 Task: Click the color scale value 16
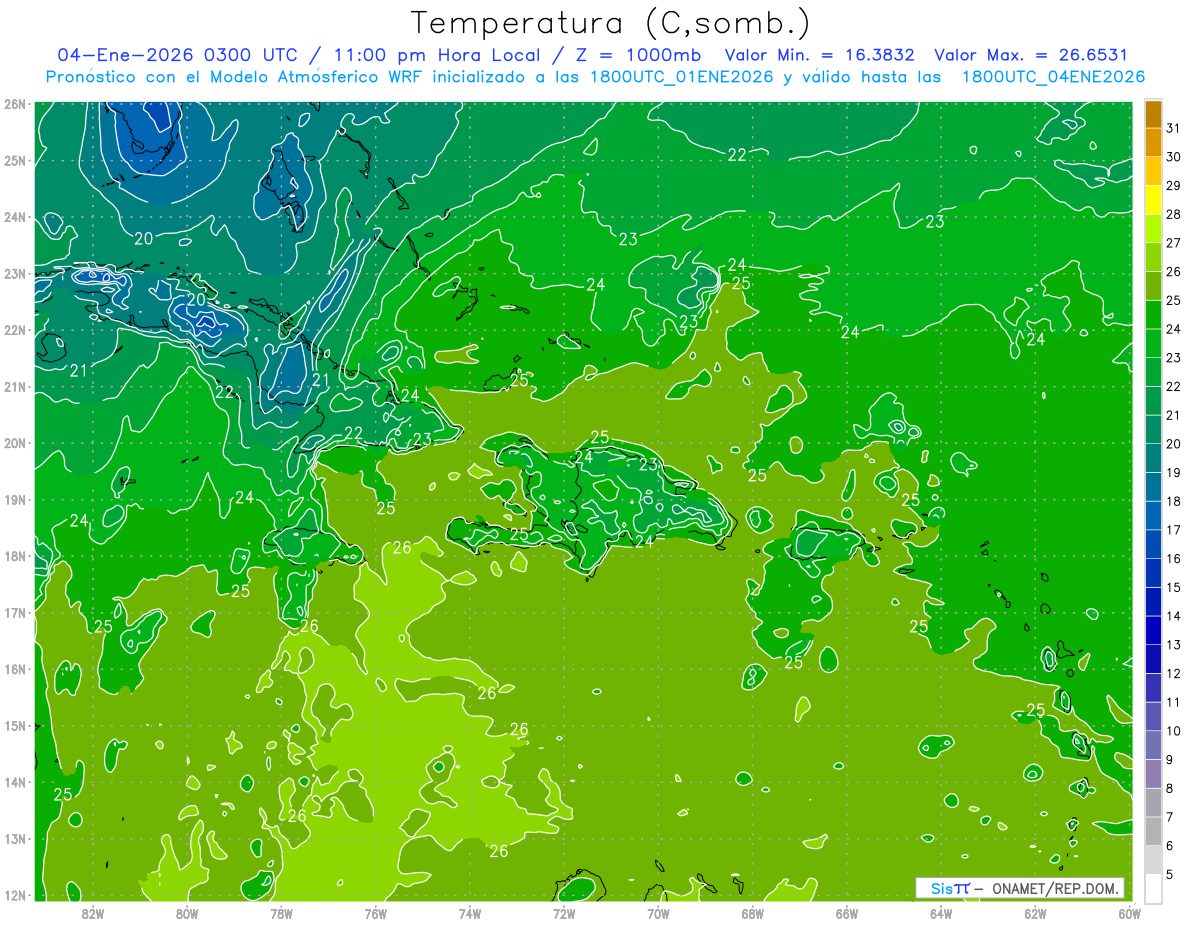(1173, 558)
